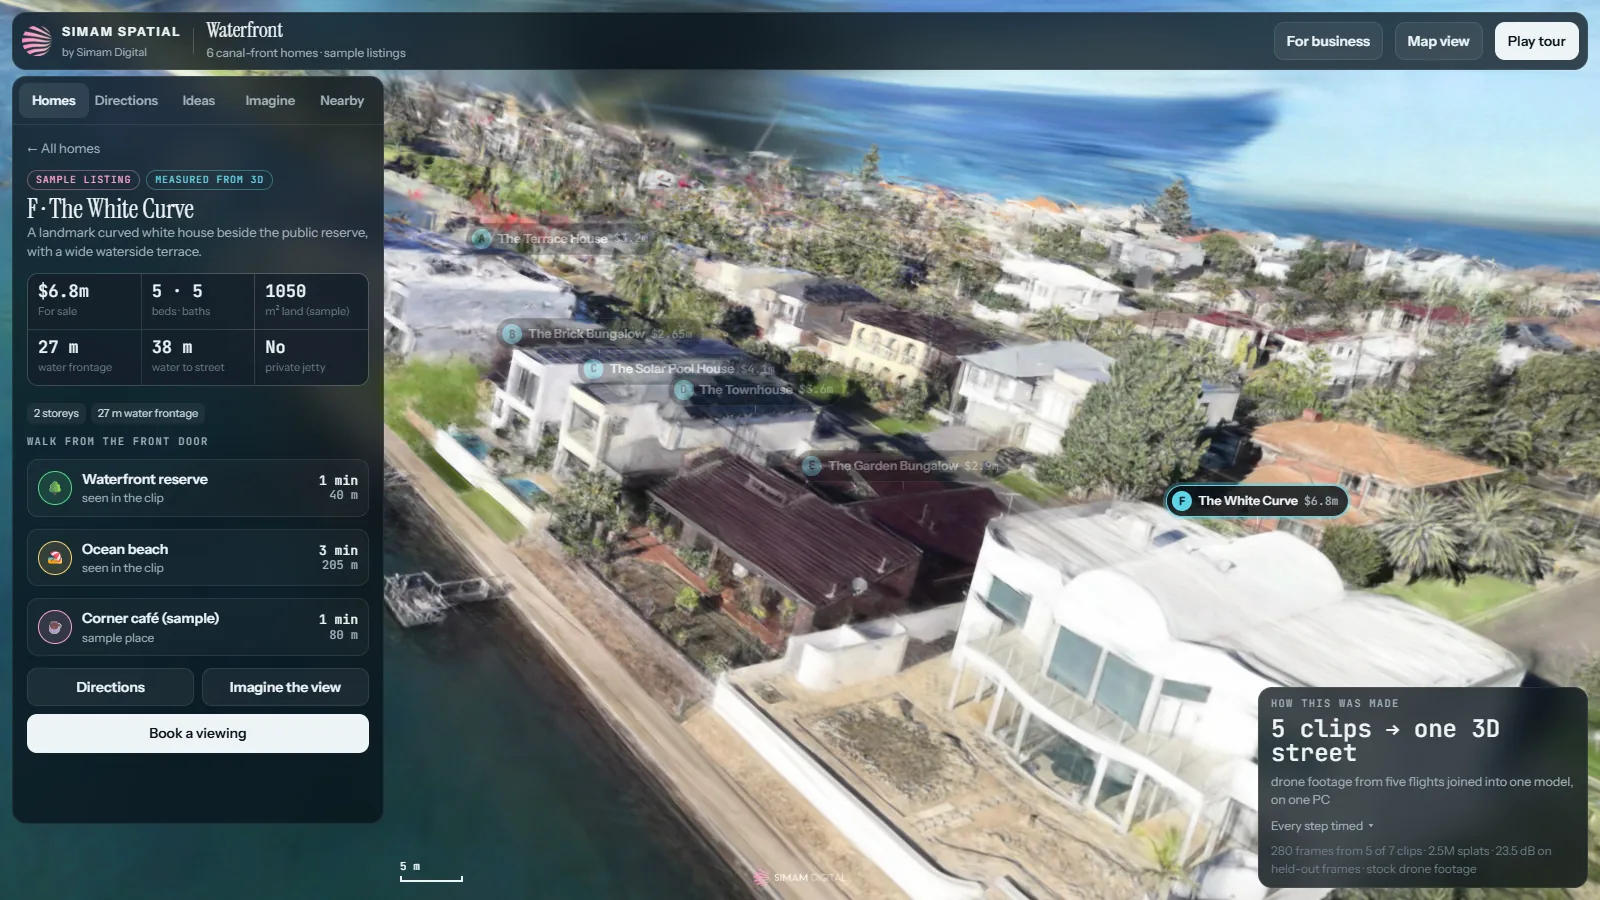Image resolution: width=1600 pixels, height=900 pixels.
Task: Expand the Every step timed disclosure
Action: (1322, 826)
